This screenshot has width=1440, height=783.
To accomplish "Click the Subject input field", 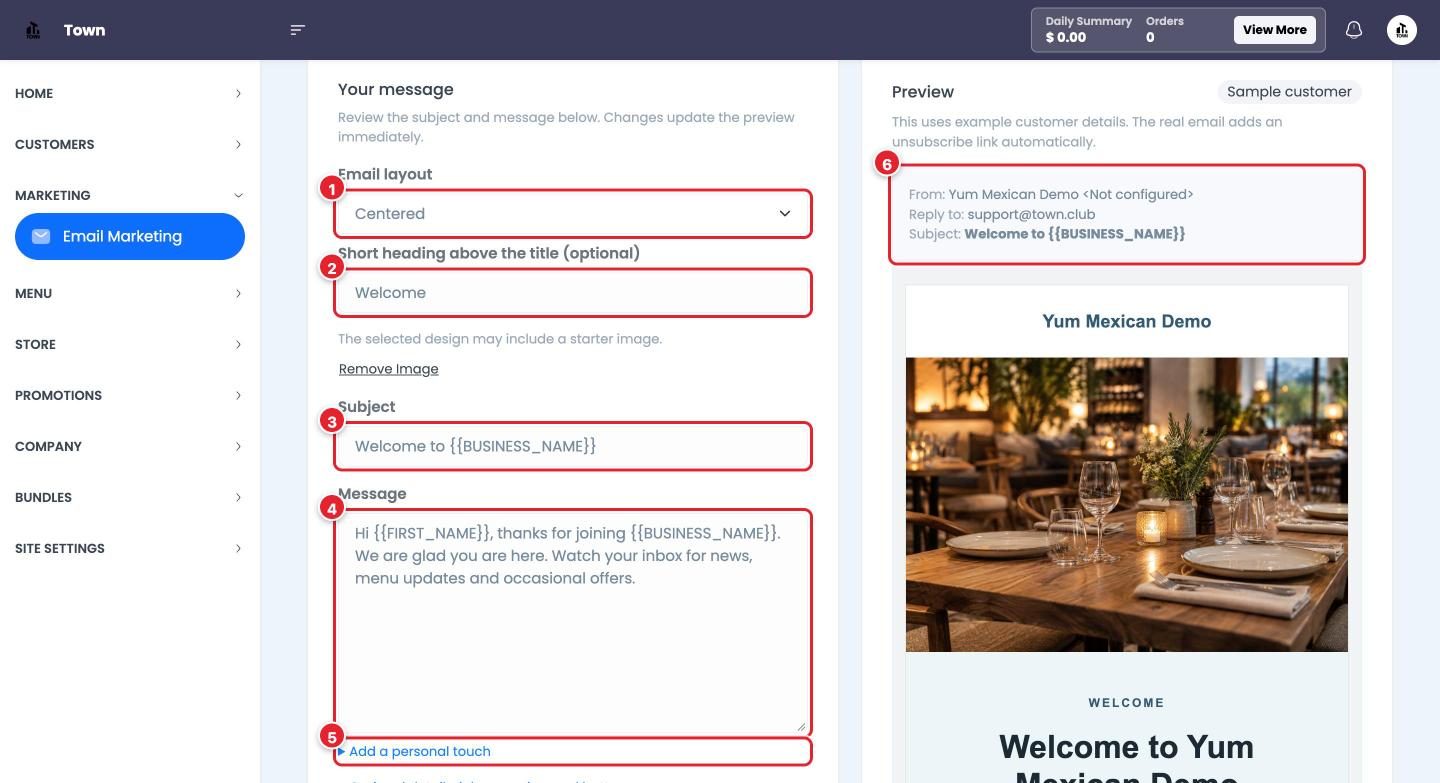I will tap(572, 446).
